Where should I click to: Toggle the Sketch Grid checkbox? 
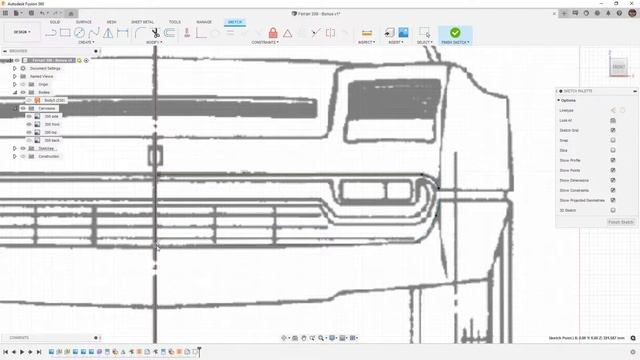613,130
